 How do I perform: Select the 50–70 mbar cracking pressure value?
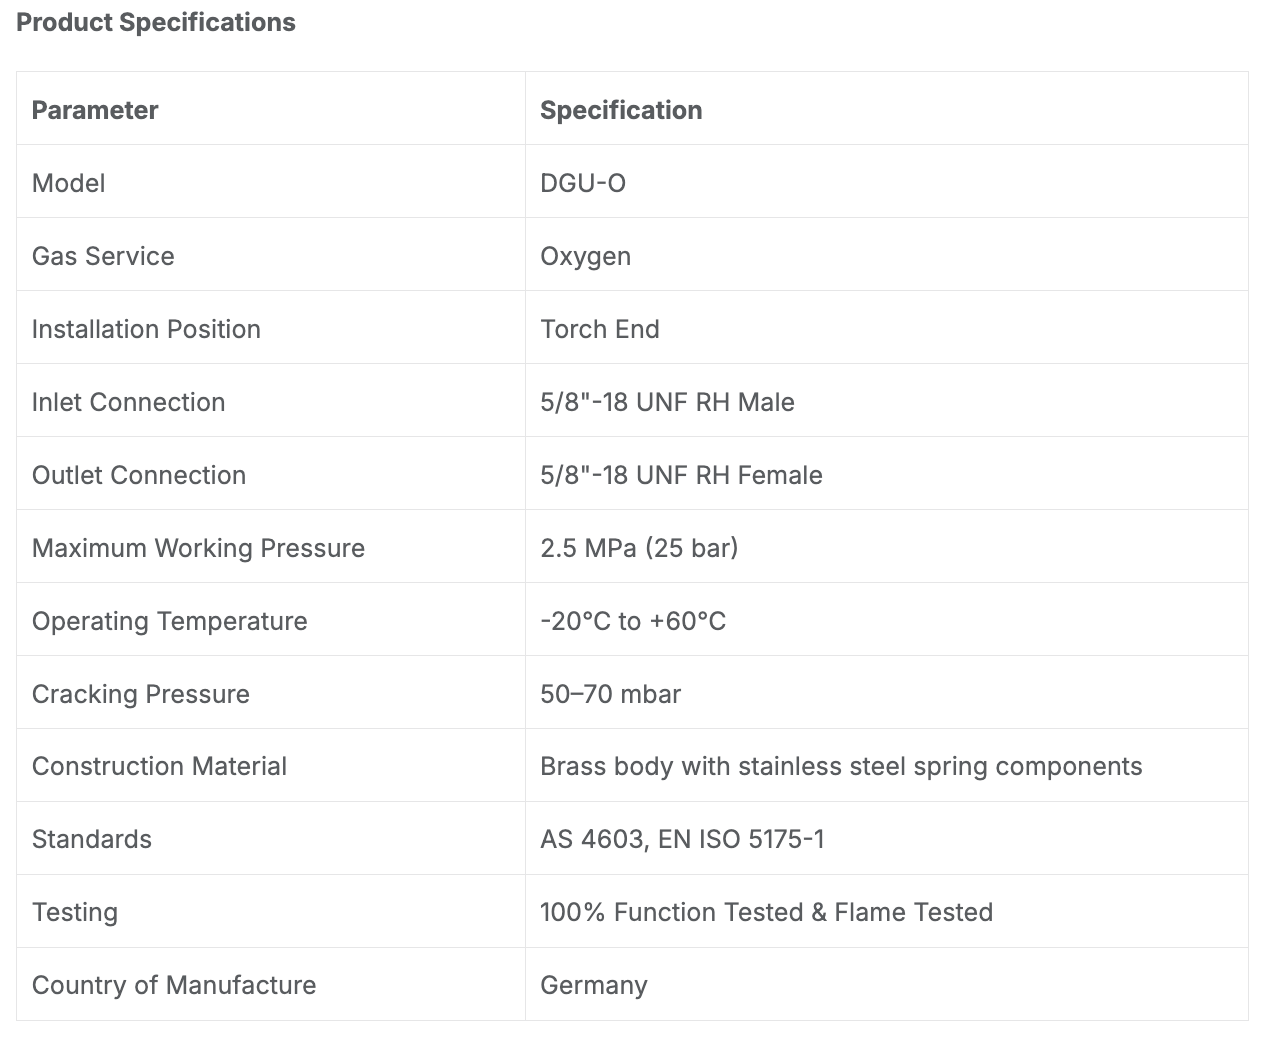(610, 694)
